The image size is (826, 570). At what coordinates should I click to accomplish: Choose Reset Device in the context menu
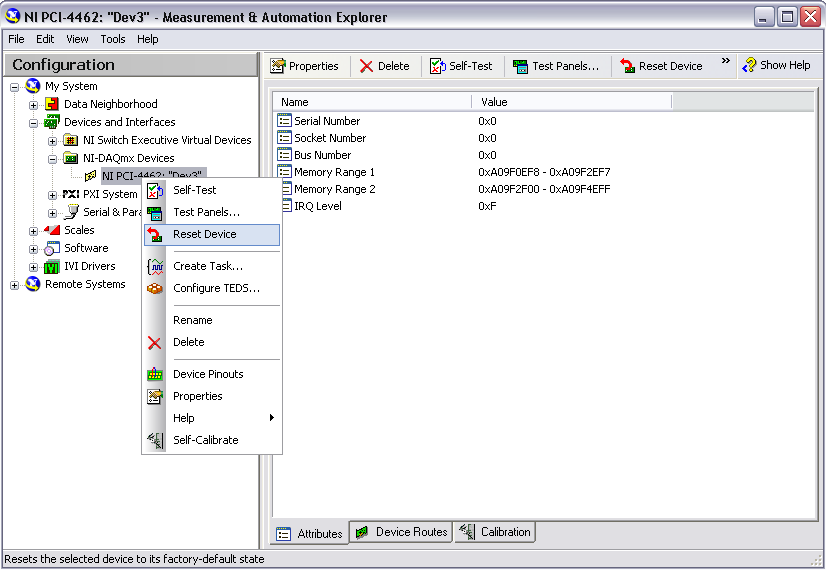pyautogui.click(x=212, y=234)
